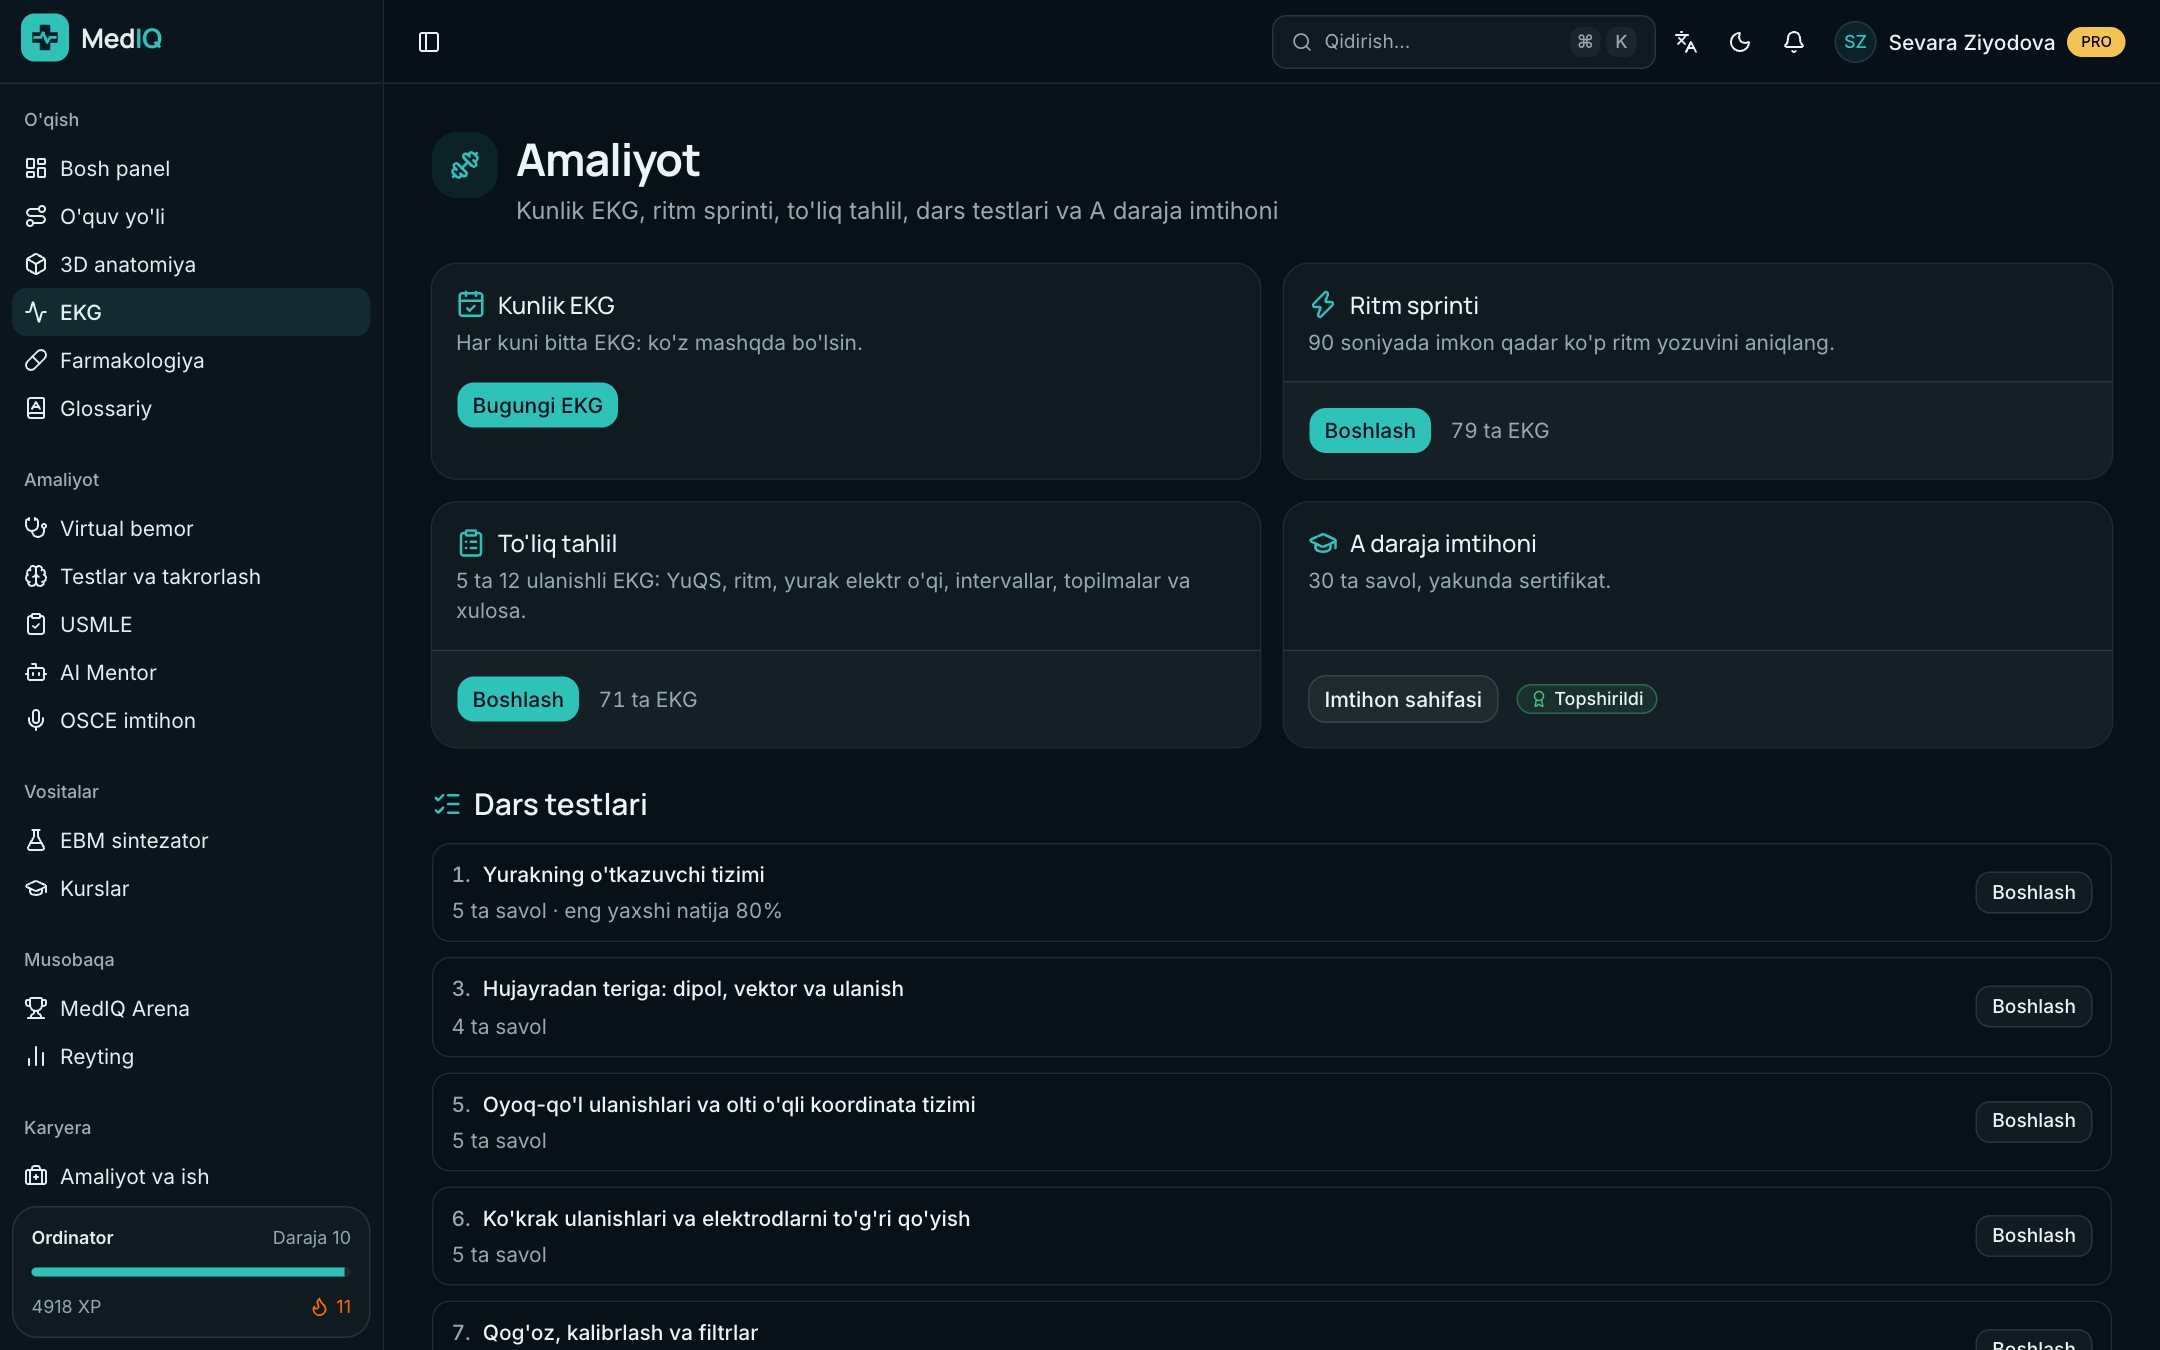Image resolution: width=2160 pixels, height=1350 pixels.
Task: Open Testlar va takrorlash brain item
Action: 191,576
